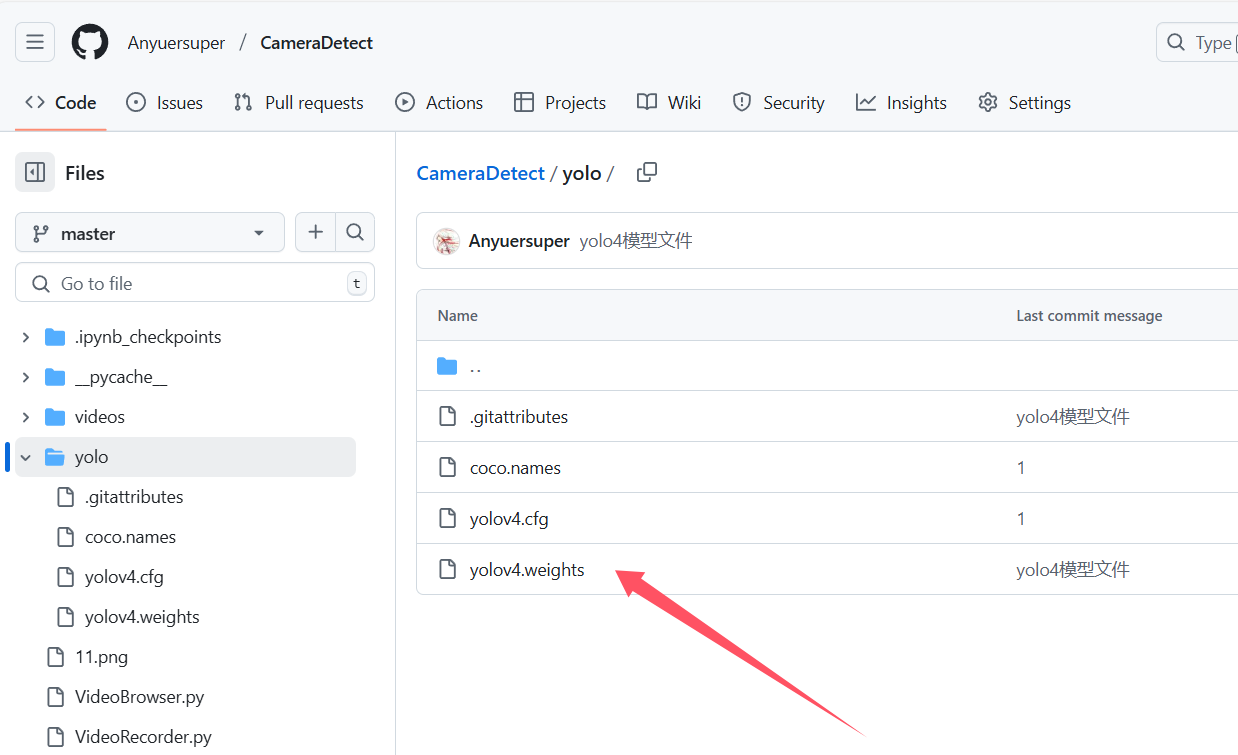Open the master branch dropdown
Image resolution: width=1238 pixels, height=755 pixels.
pos(150,233)
